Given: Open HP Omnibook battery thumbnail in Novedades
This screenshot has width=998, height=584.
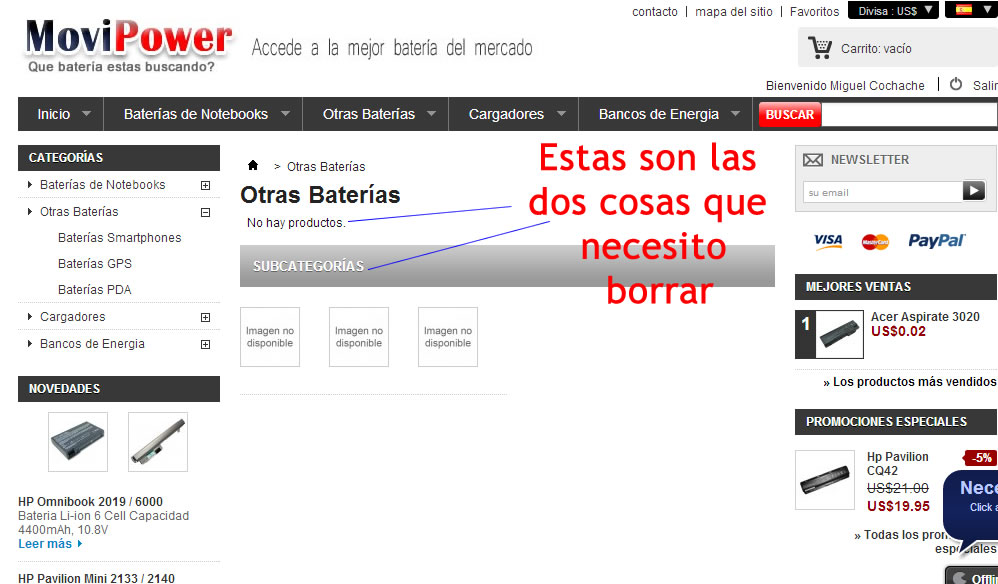Looking at the screenshot, I should coord(78,442).
